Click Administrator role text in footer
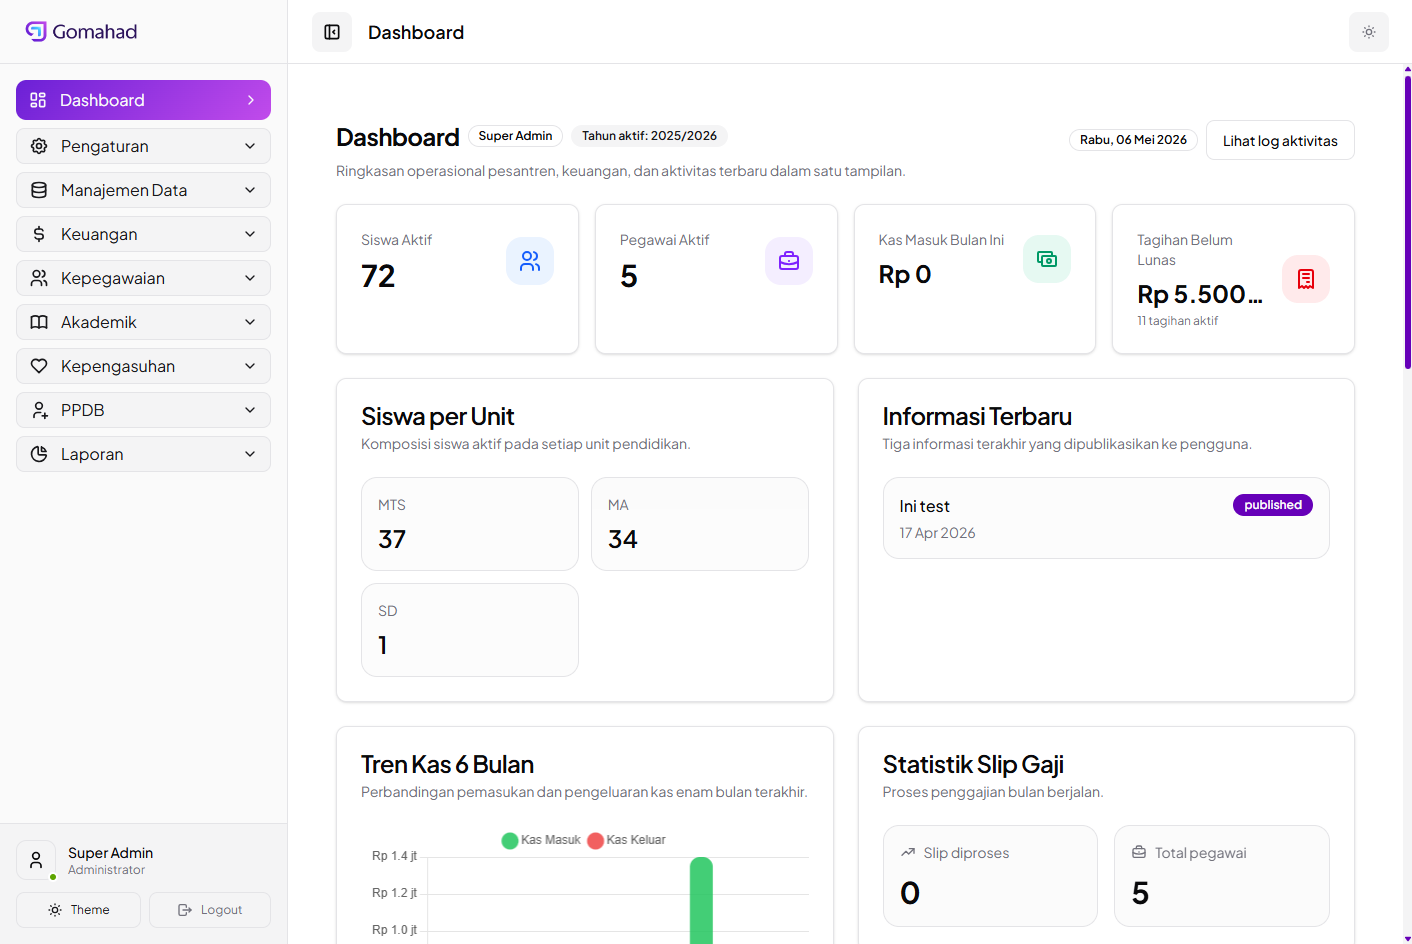 tap(107, 870)
